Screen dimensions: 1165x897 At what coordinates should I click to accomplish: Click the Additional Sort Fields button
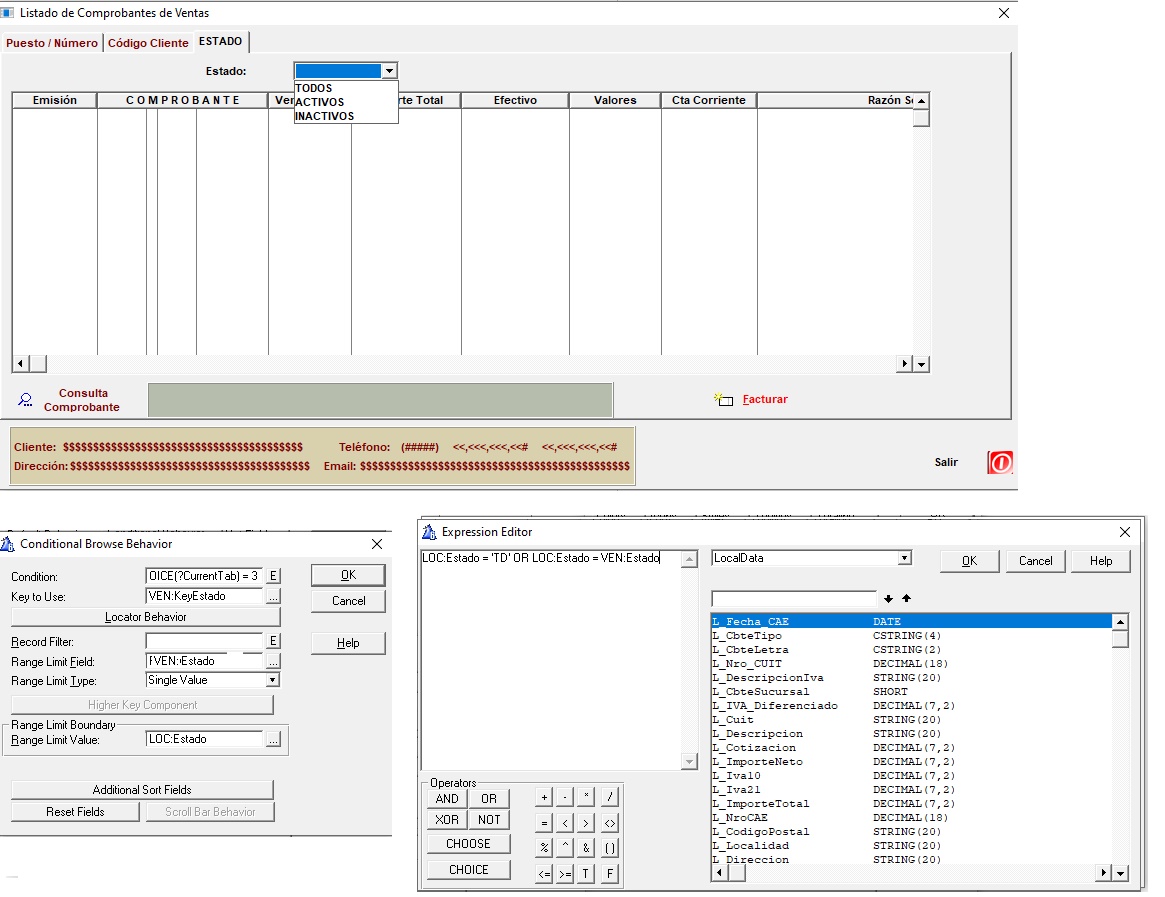[x=142, y=790]
